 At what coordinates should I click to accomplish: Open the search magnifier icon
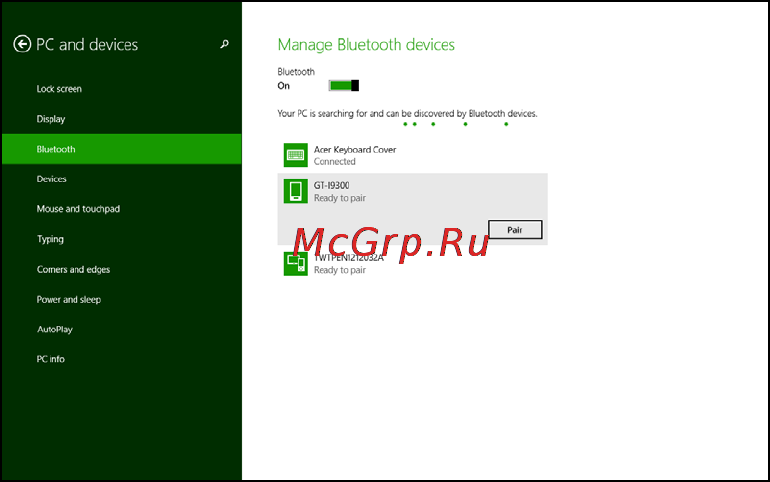click(x=224, y=44)
